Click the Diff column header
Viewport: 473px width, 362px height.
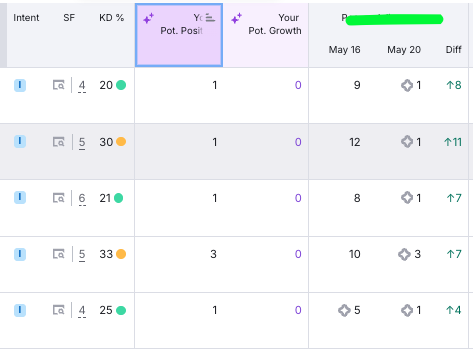point(454,50)
